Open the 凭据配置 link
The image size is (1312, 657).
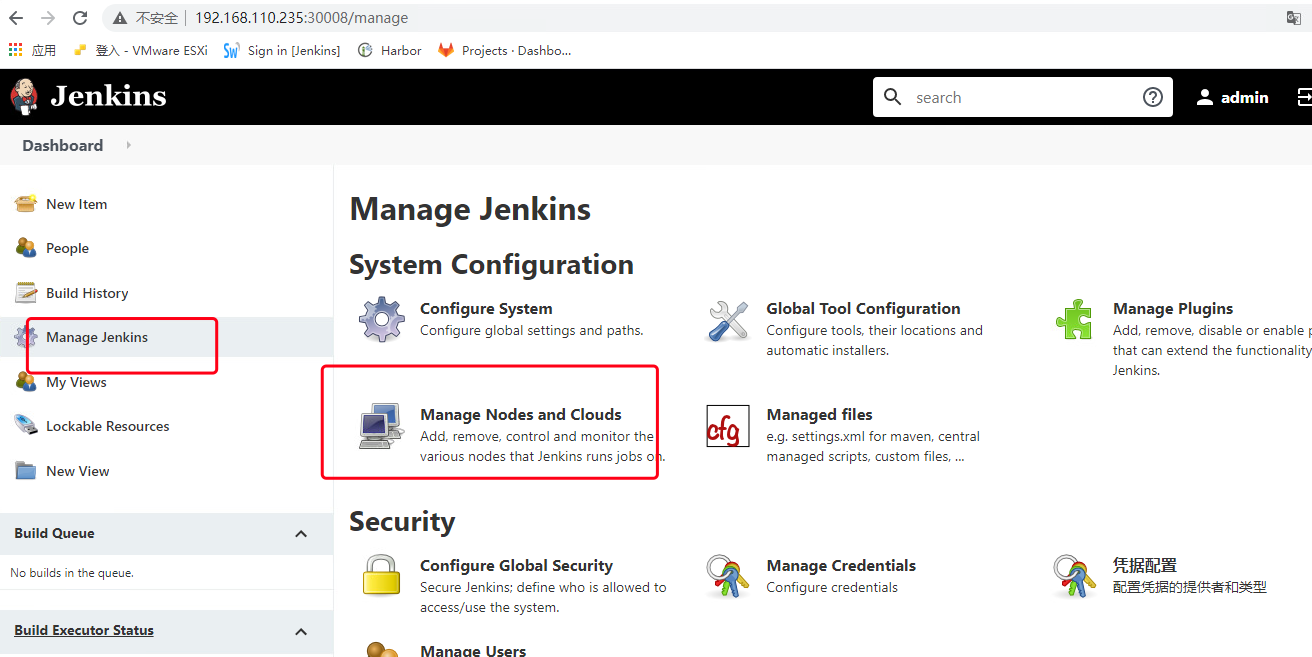[x=1145, y=566]
